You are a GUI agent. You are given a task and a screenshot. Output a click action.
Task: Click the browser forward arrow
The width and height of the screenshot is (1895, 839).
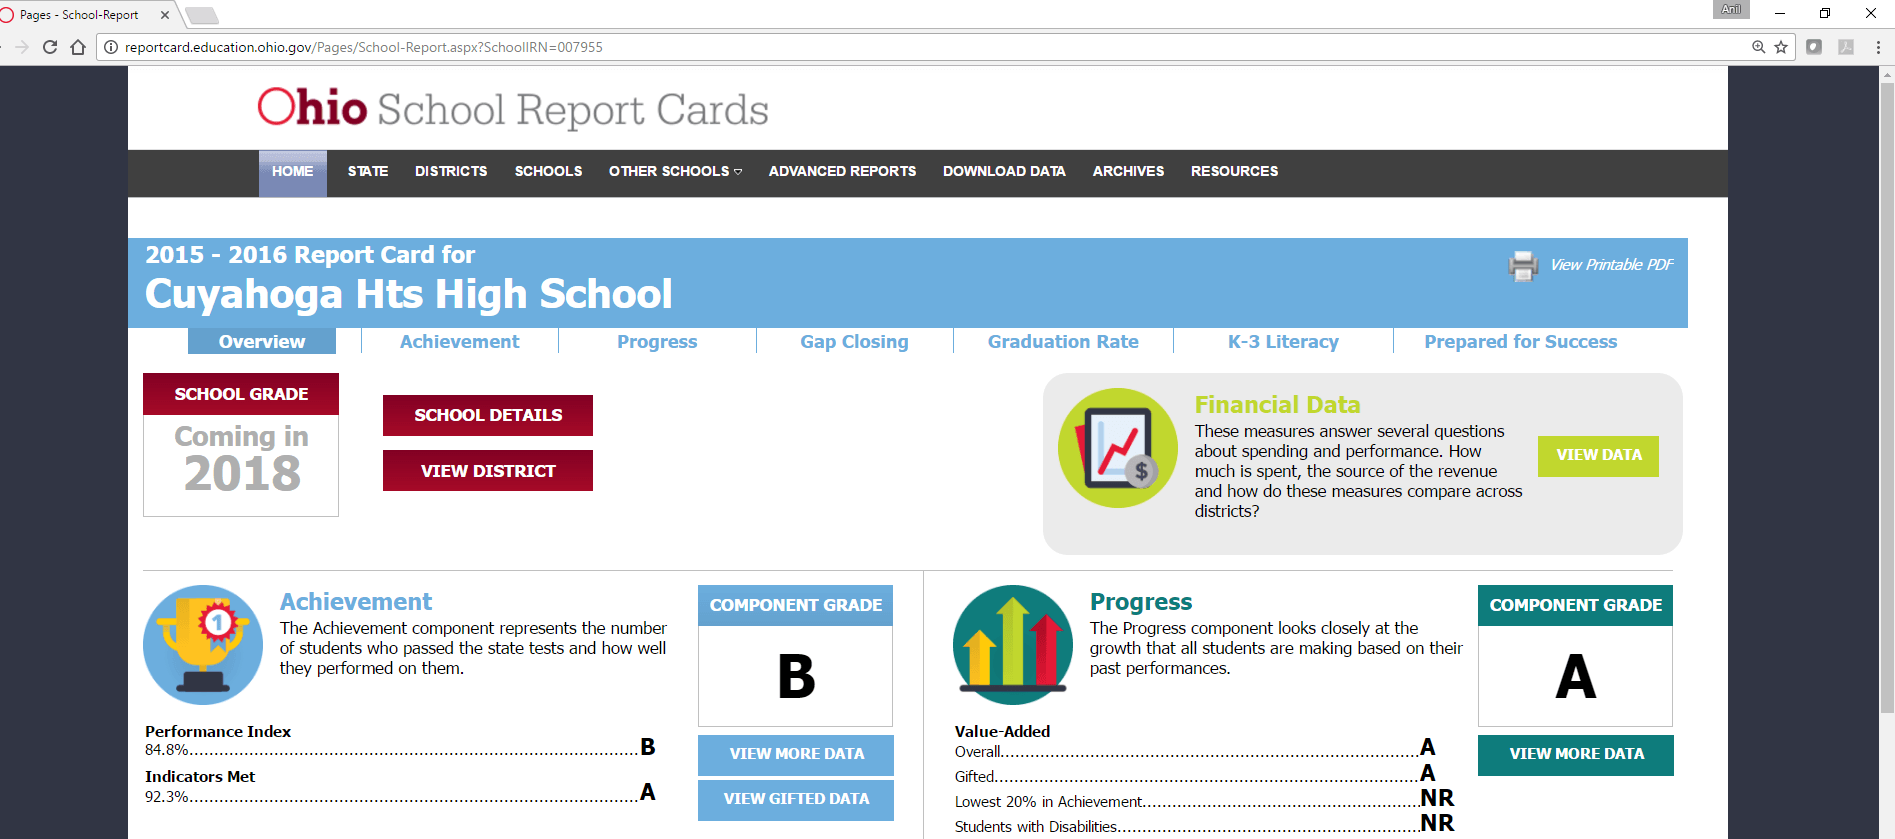tap(22, 47)
